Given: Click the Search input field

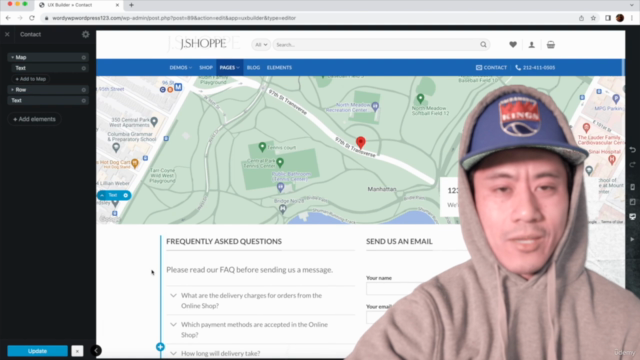Looking at the screenshot, I should [x=376, y=45].
